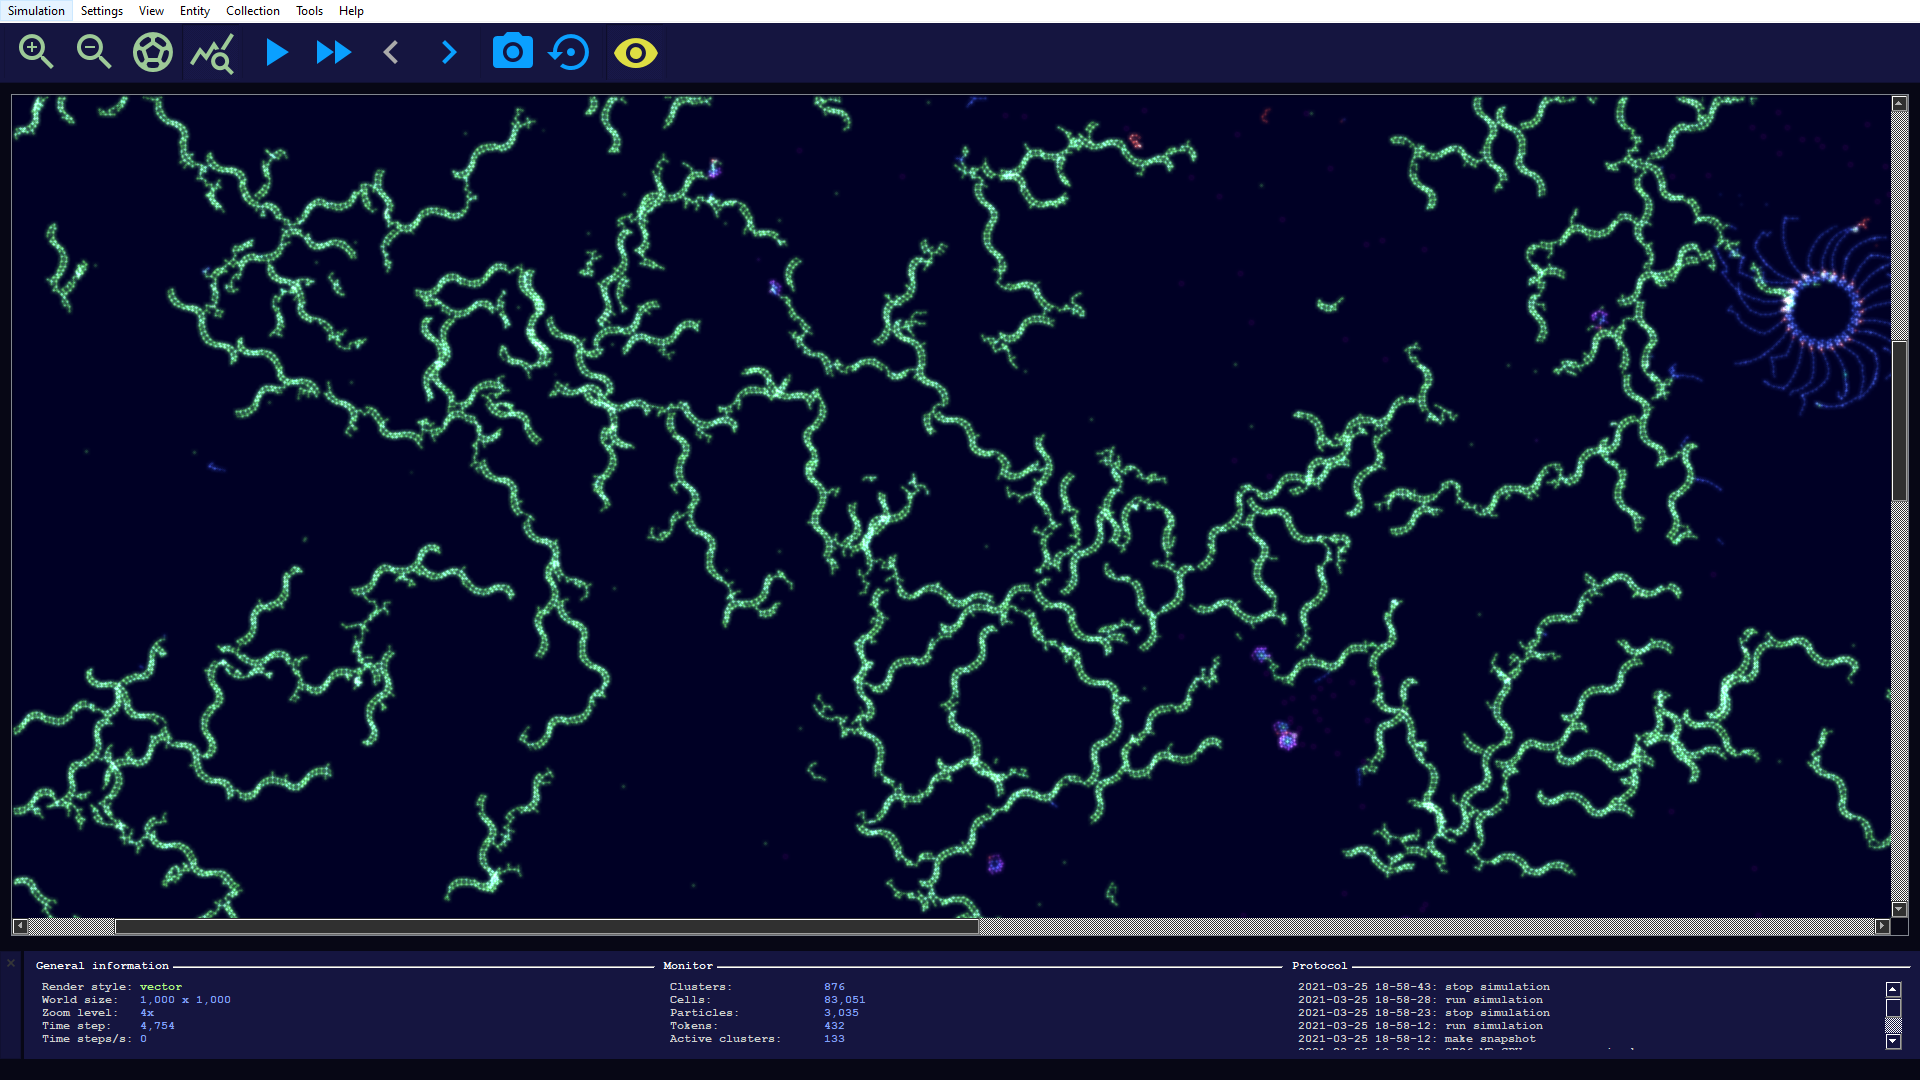Click the fast-forward double arrow icon
The width and height of the screenshot is (1920, 1080).
333,52
